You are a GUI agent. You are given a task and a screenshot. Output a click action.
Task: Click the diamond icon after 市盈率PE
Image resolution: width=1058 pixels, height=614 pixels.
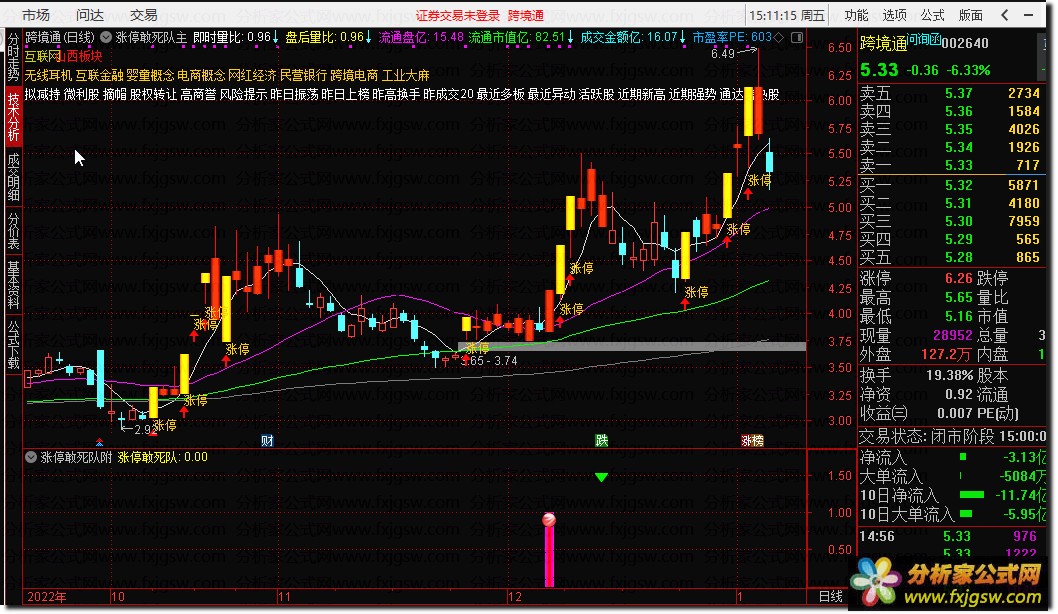point(779,37)
